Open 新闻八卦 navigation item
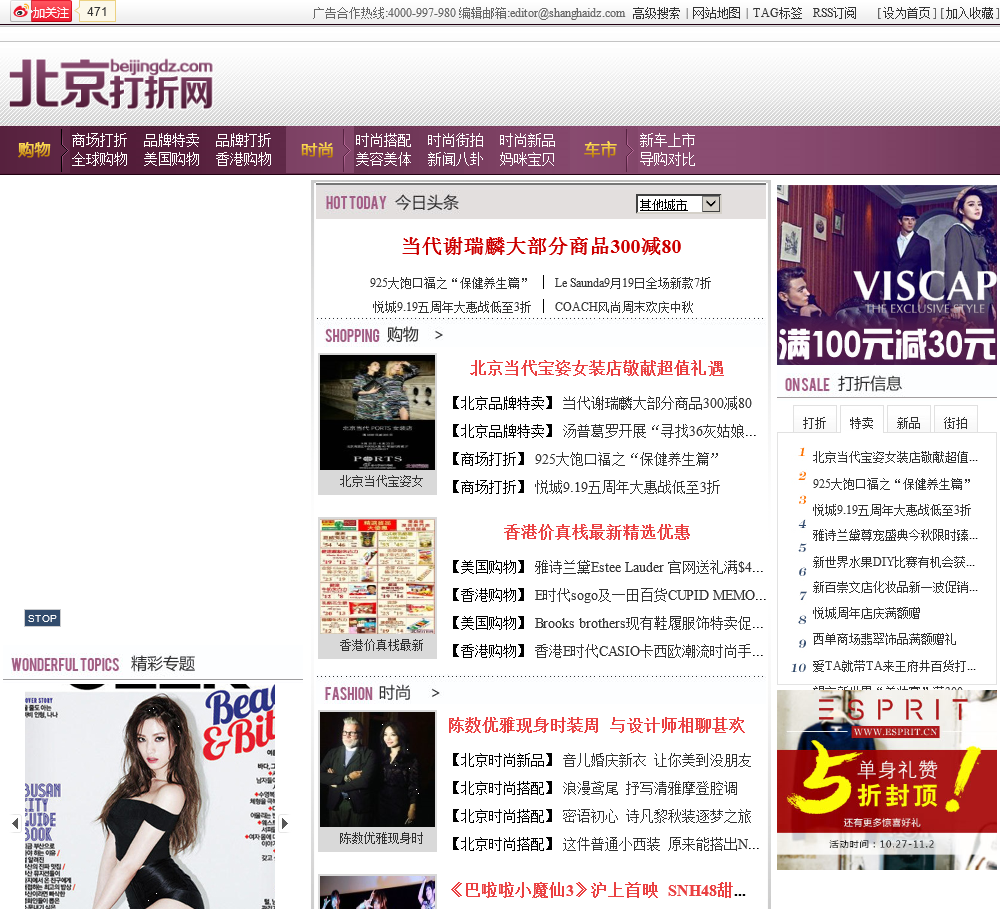The height and width of the screenshot is (909, 1000). click(x=455, y=159)
